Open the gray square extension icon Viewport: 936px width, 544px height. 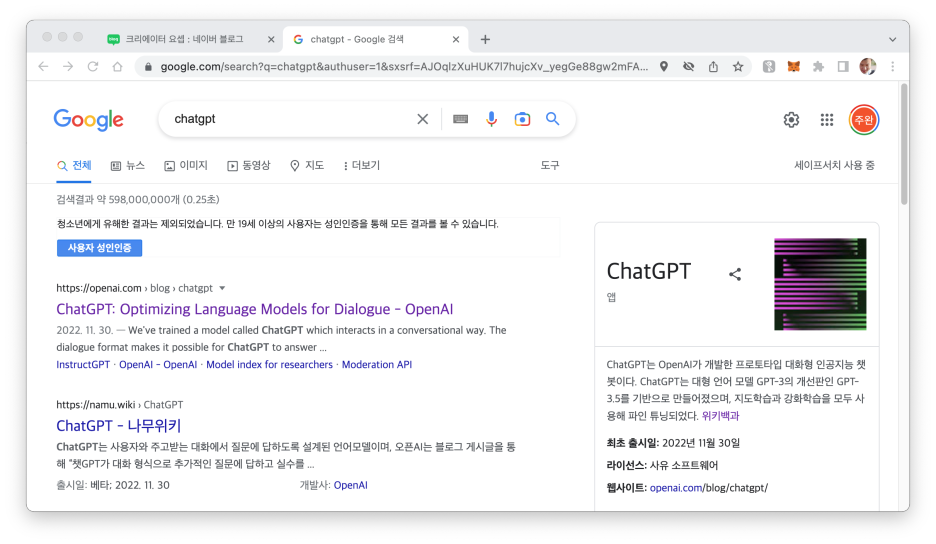click(x=769, y=67)
